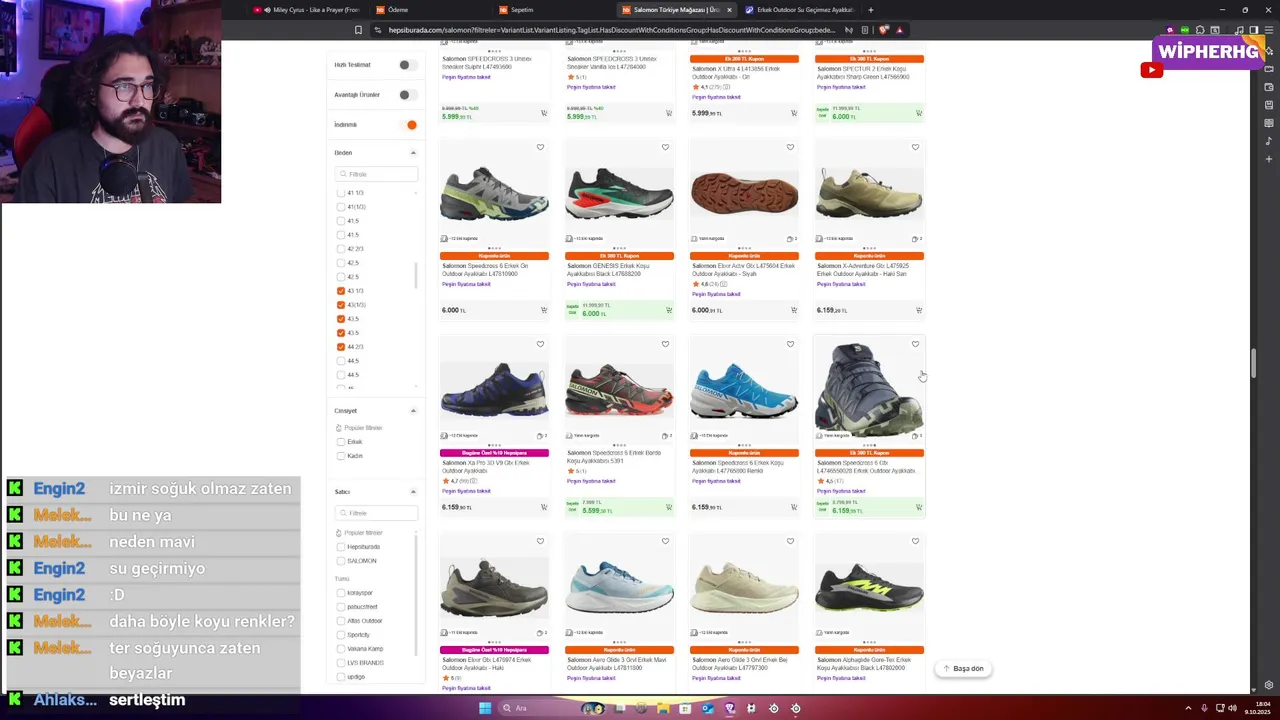The image size is (1280, 720).
Task: Uncheck the 43 1/3 size checkbox
Action: [341, 291]
